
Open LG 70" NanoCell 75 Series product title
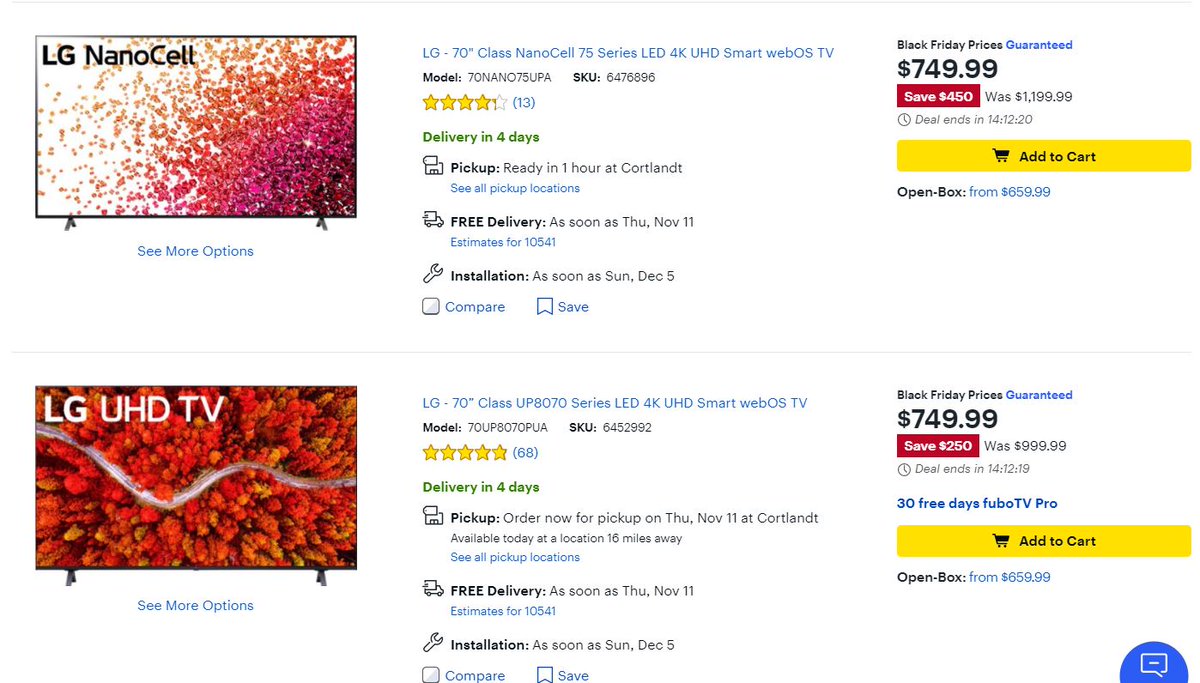click(628, 53)
